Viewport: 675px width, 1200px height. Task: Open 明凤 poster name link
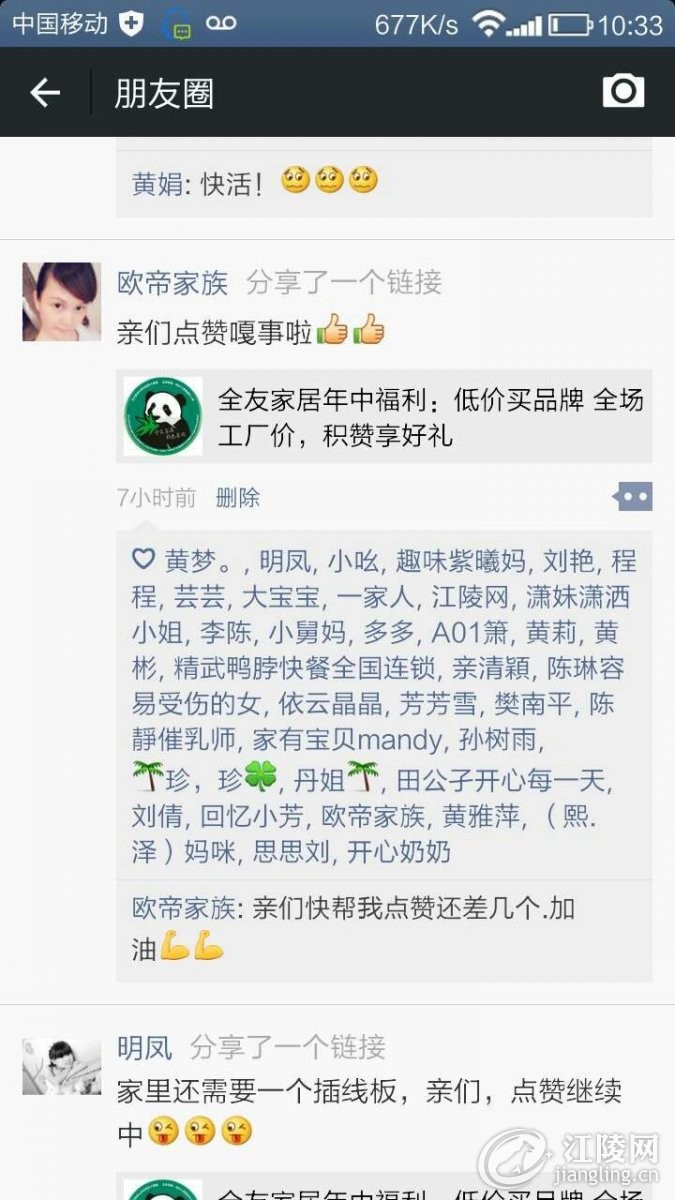coord(145,1047)
